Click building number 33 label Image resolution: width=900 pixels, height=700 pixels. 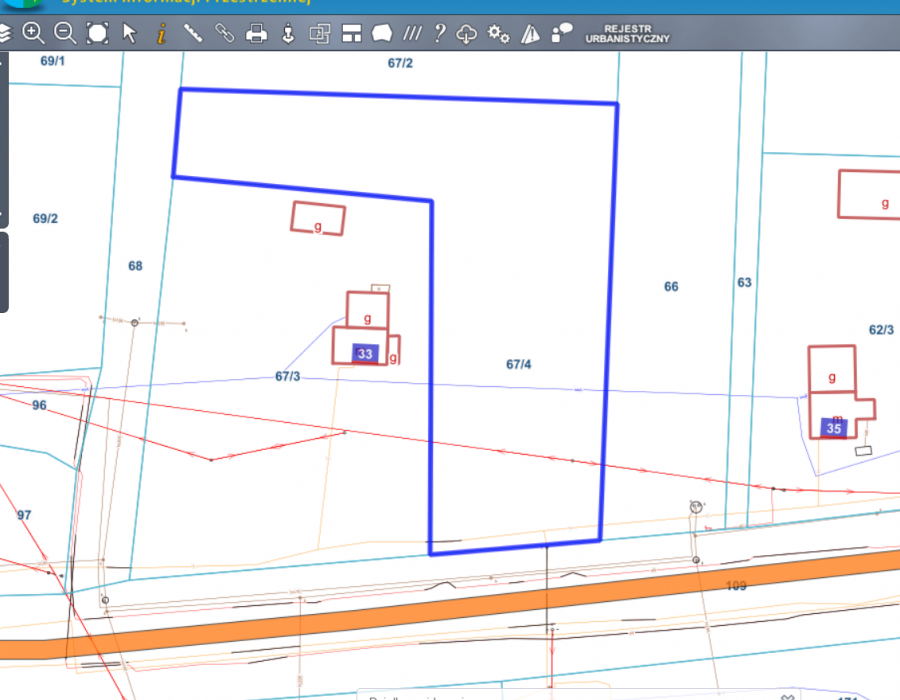(365, 354)
